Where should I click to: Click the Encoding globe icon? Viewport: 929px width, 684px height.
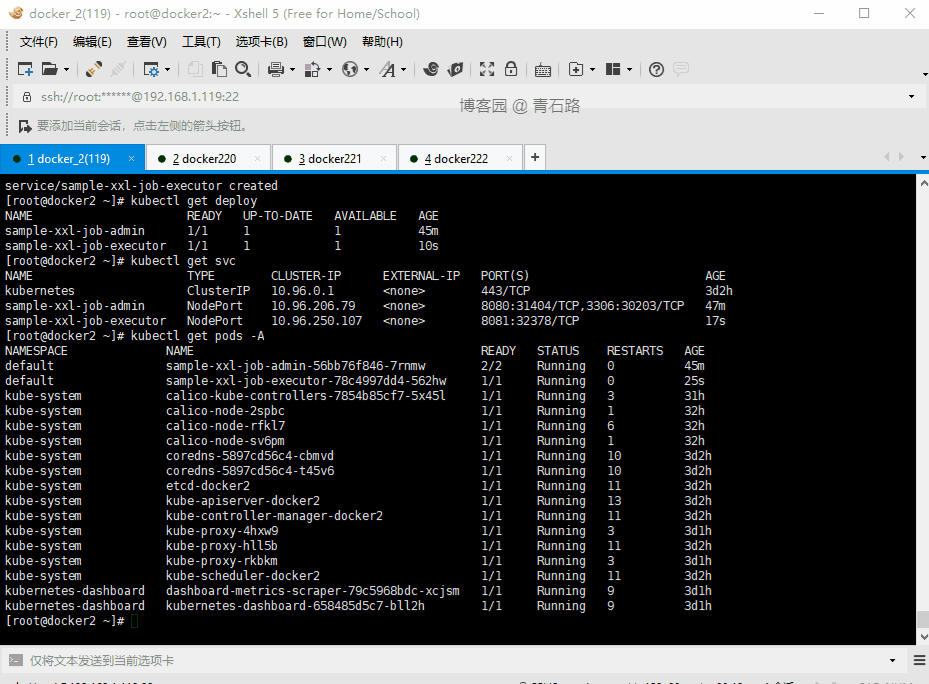(x=350, y=69)
